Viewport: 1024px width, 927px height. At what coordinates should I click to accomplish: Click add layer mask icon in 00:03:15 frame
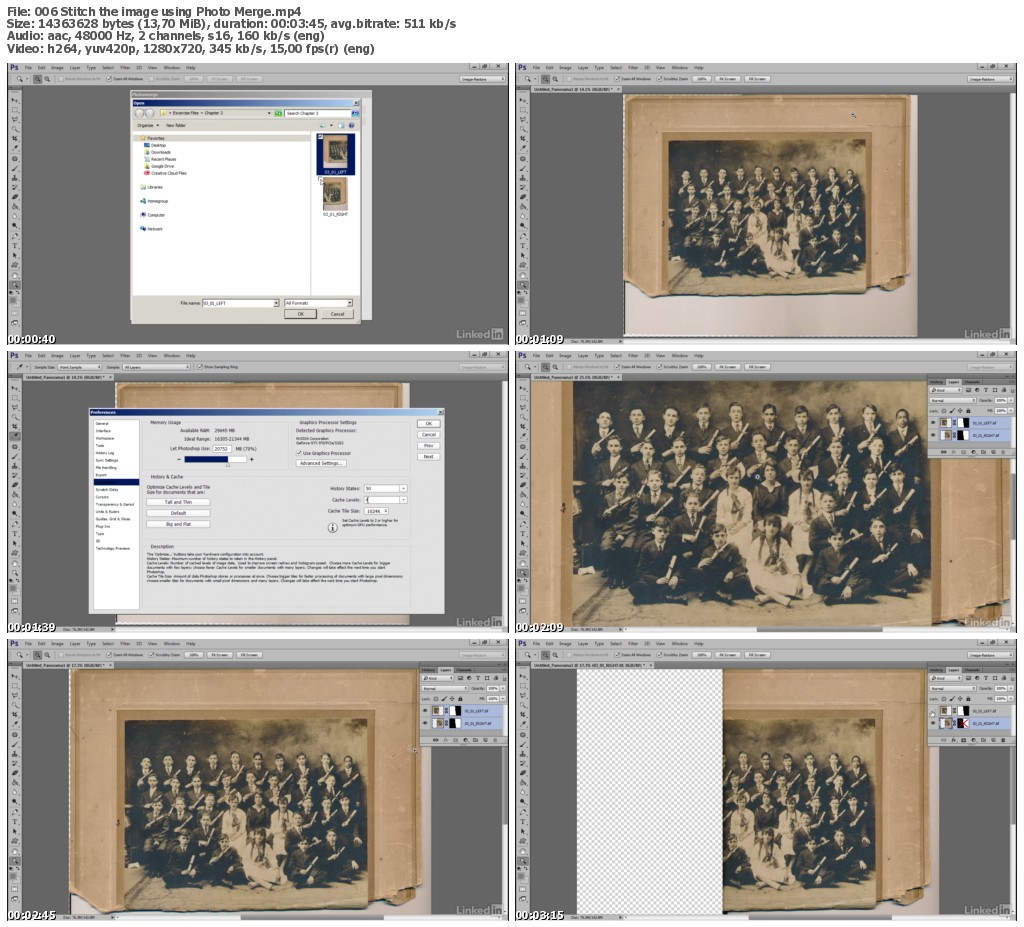963,740
